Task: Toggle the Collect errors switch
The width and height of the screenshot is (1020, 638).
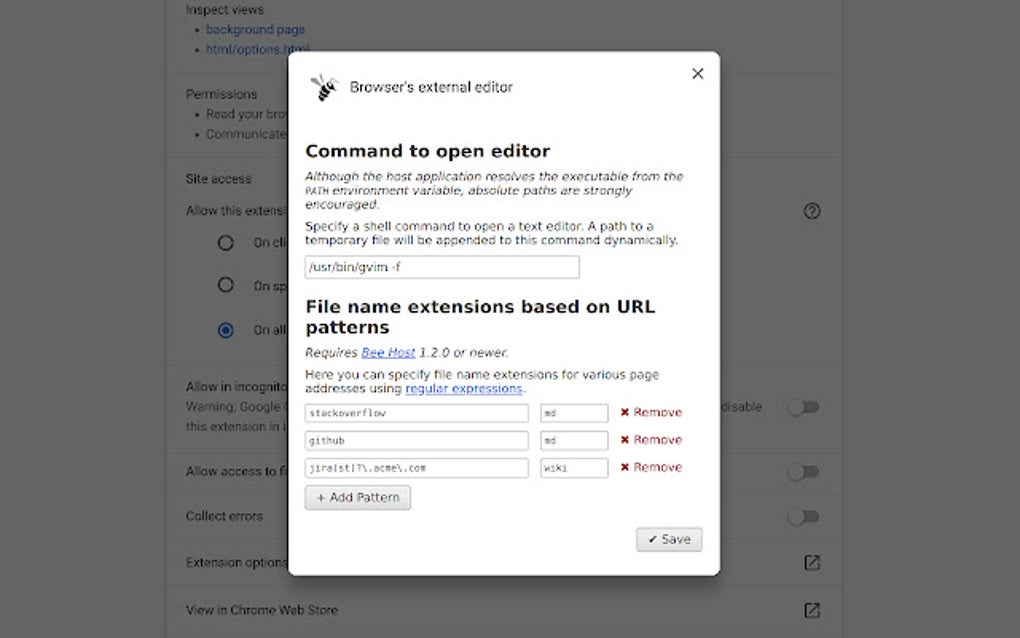Action: 803,517
